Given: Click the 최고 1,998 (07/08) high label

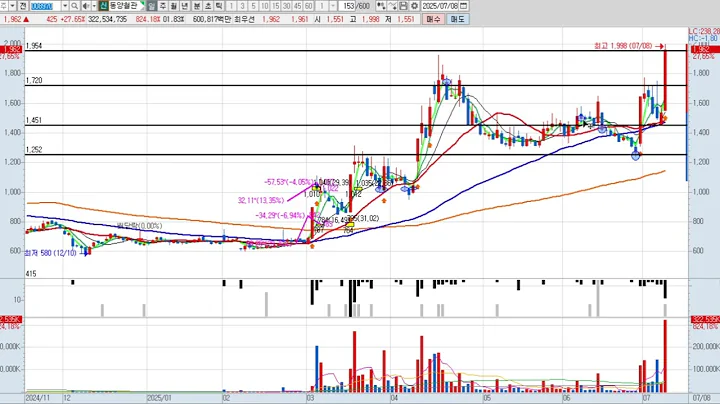Looking at the screenshot, I should 623,46.
